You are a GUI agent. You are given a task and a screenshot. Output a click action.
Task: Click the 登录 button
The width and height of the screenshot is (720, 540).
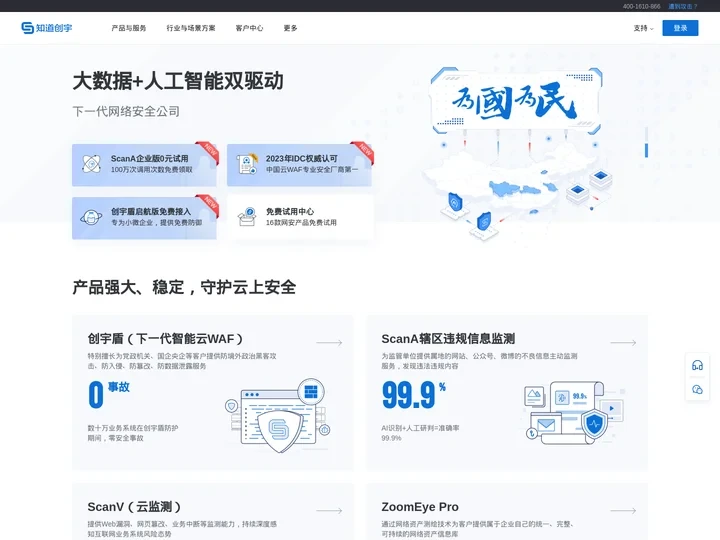click(680, 28)
